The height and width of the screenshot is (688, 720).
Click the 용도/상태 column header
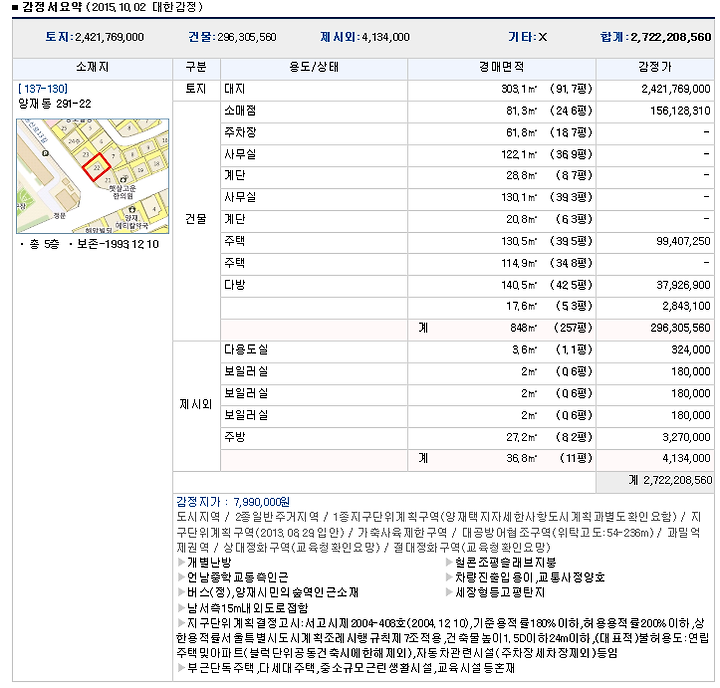tap(314, 67)
